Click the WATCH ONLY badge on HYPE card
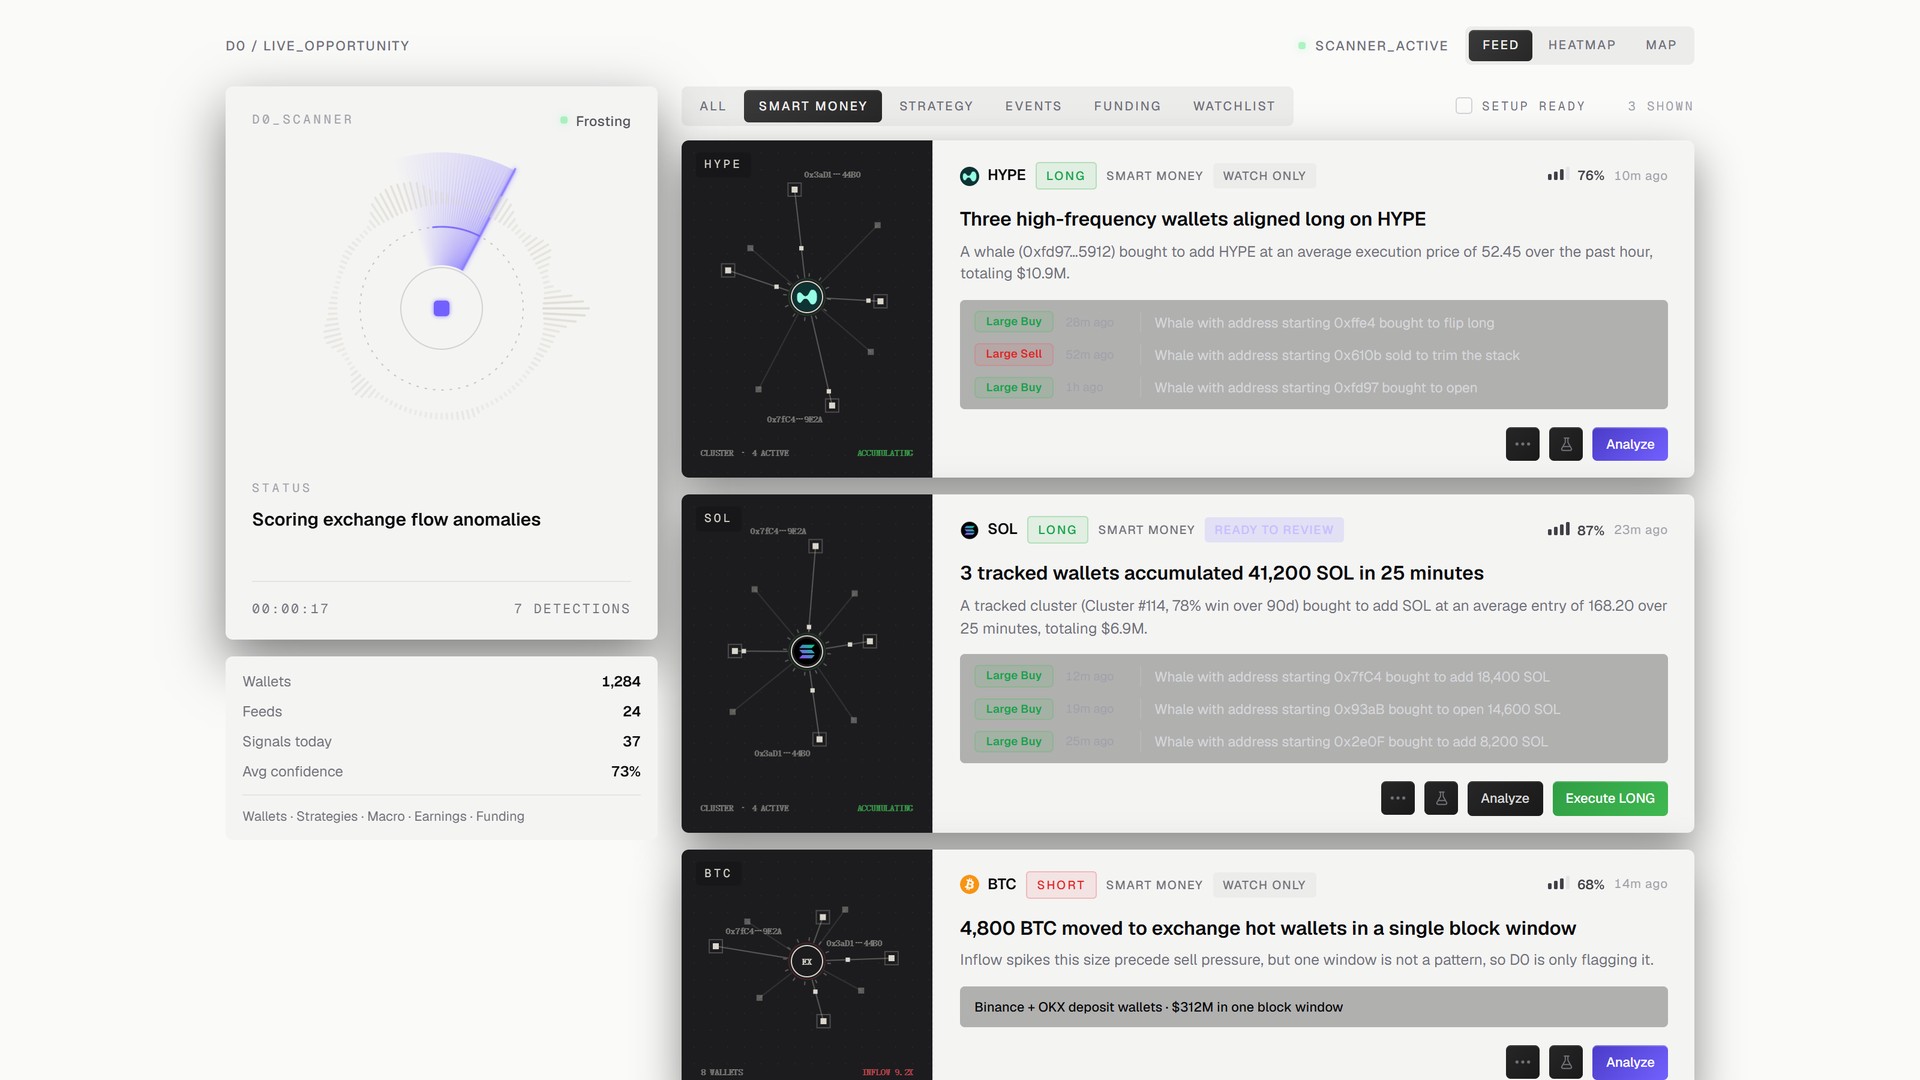The width and height of the screenshot is (1920, 1080). tap(1264, 176)
